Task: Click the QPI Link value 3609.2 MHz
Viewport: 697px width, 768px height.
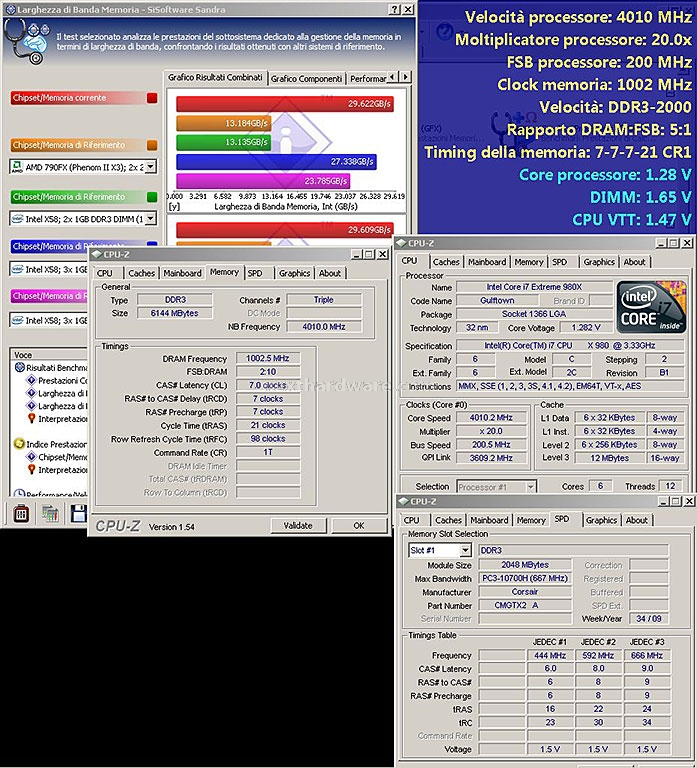Action: point(491,458)
